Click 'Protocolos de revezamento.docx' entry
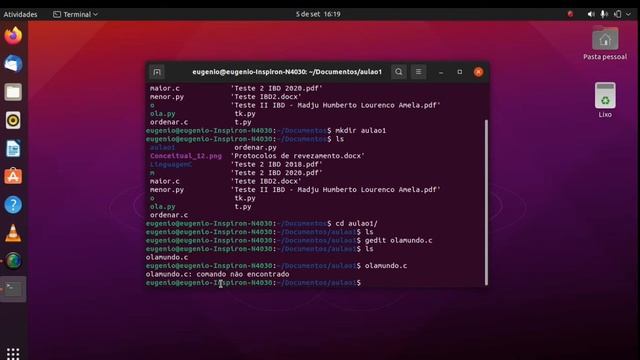Screen dimensions: 640x360 [298, 156]
